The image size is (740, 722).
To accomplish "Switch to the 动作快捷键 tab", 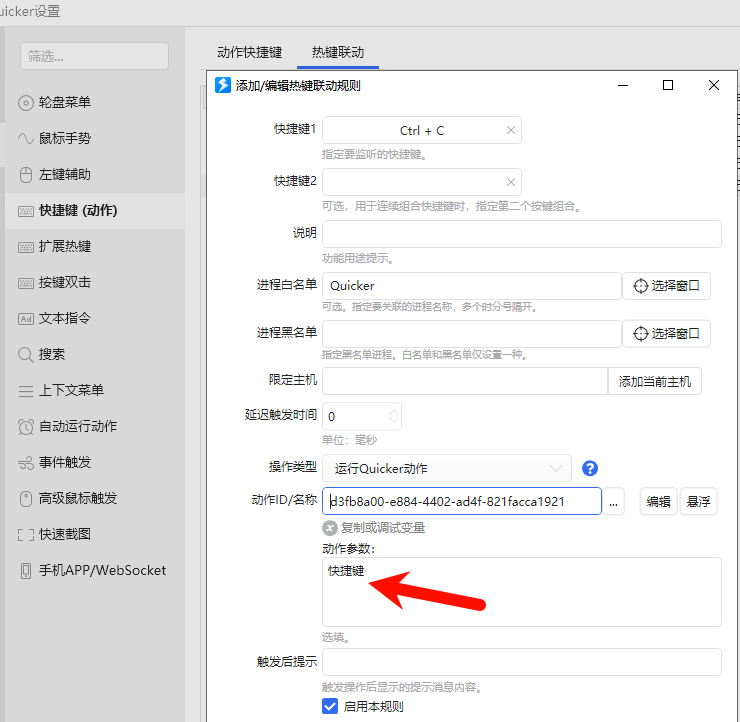I will click(250, 52).
